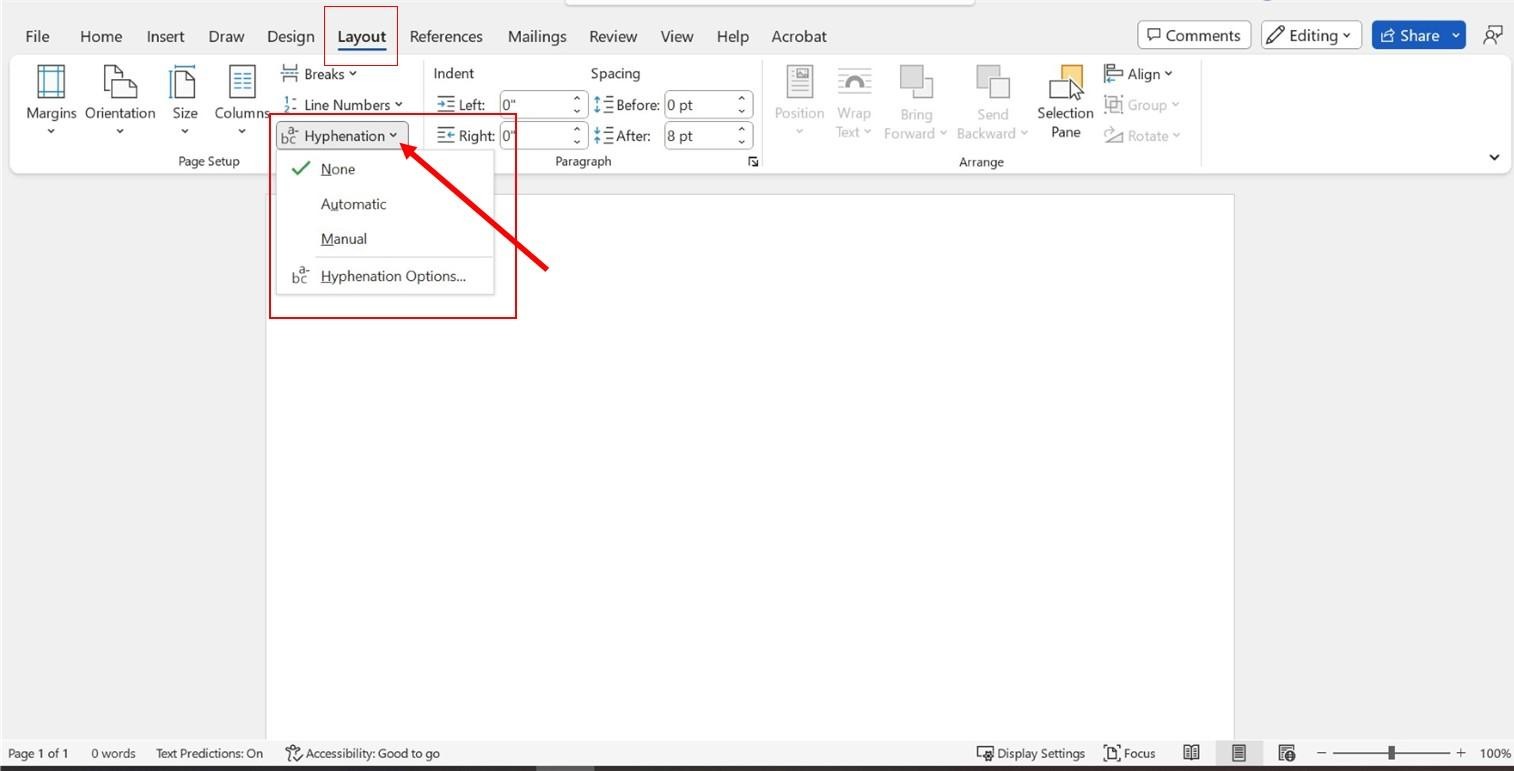1514x771 pixels.
Task: Click the zoom slider handle
Action: (1391, 753)
